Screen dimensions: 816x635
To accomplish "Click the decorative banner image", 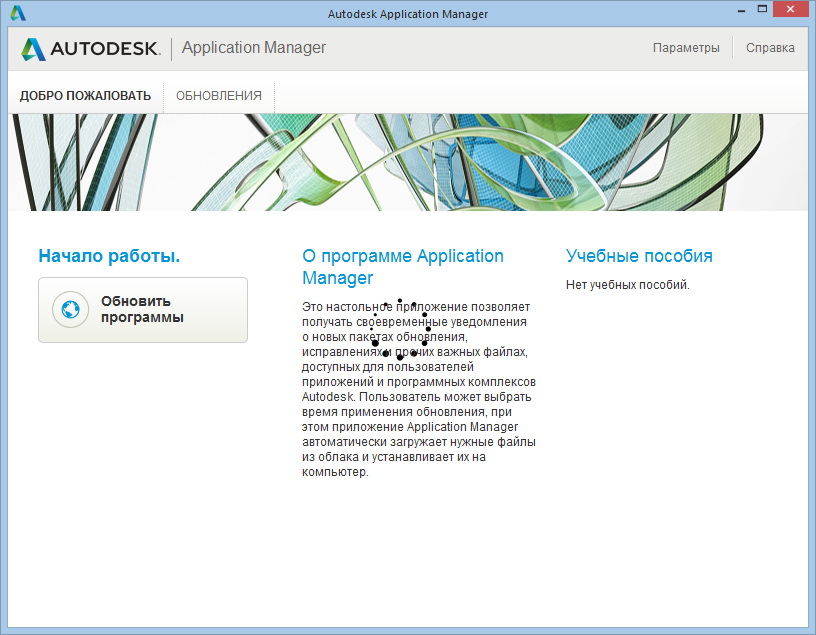I will point(408,162).
